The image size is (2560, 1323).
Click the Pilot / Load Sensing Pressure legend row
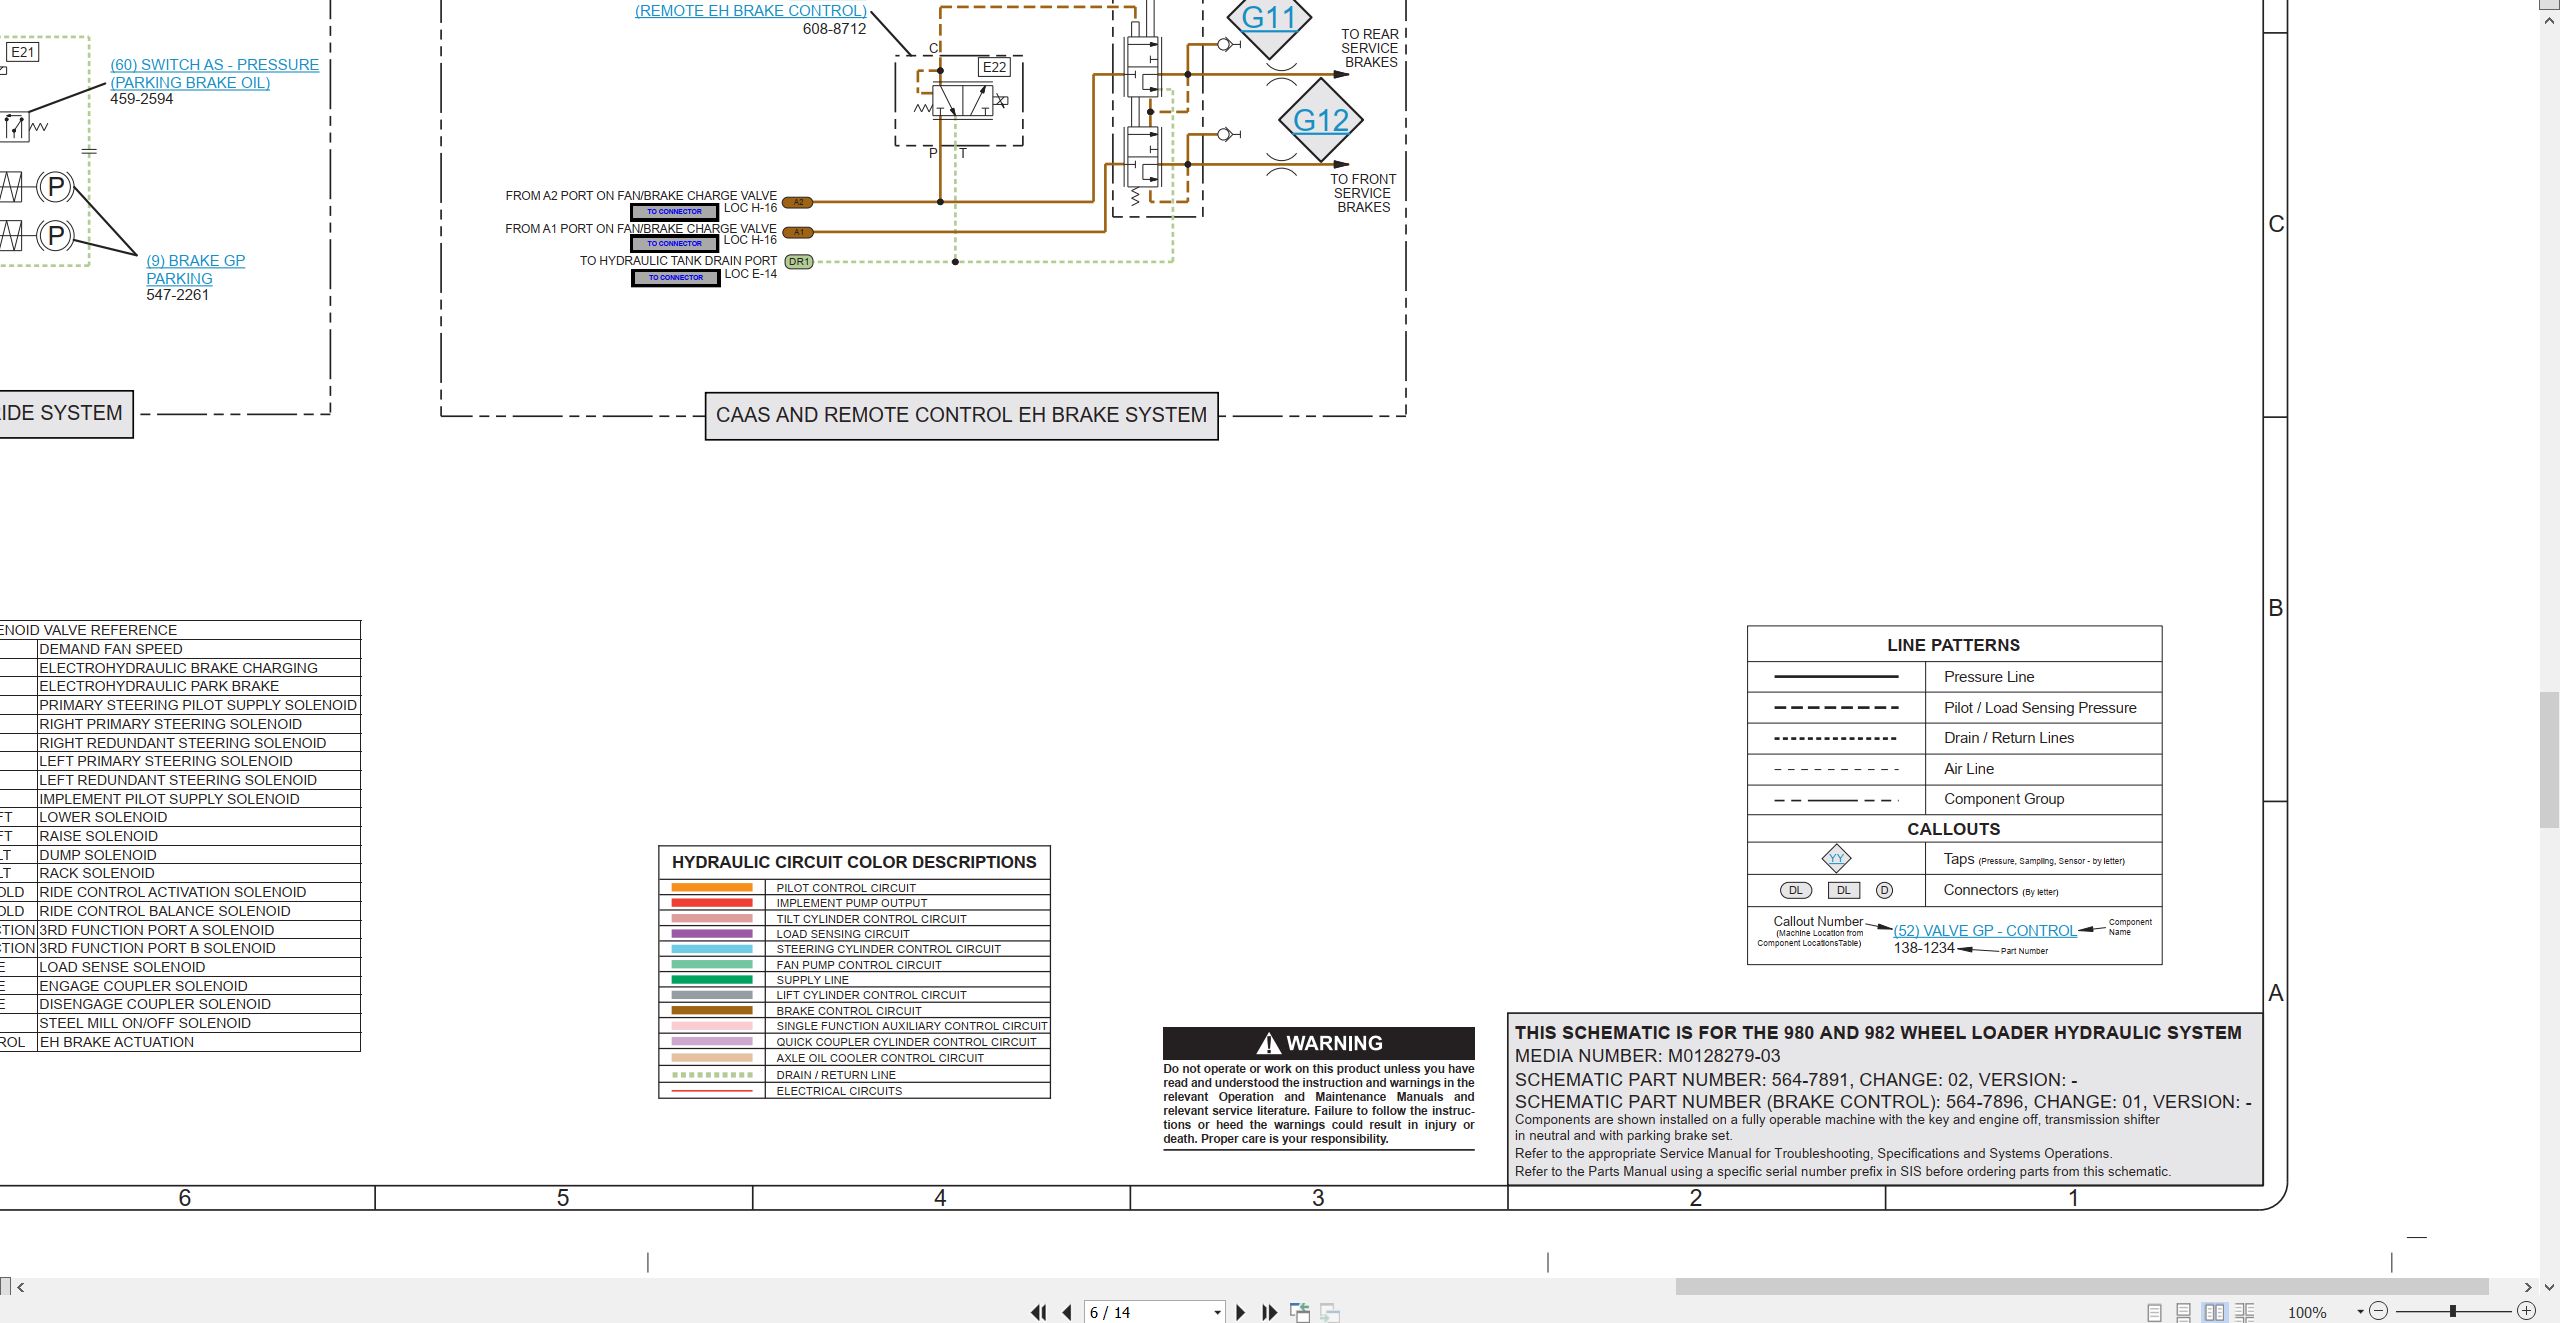point(1954,708)
